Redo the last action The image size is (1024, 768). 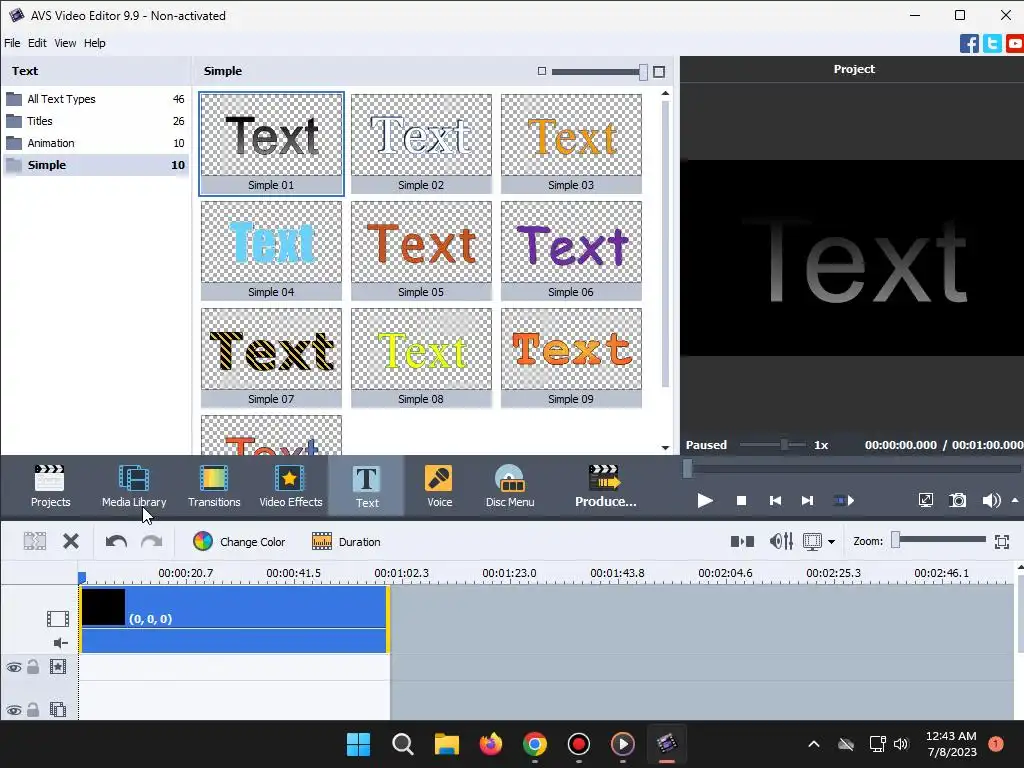pos(152,541)
